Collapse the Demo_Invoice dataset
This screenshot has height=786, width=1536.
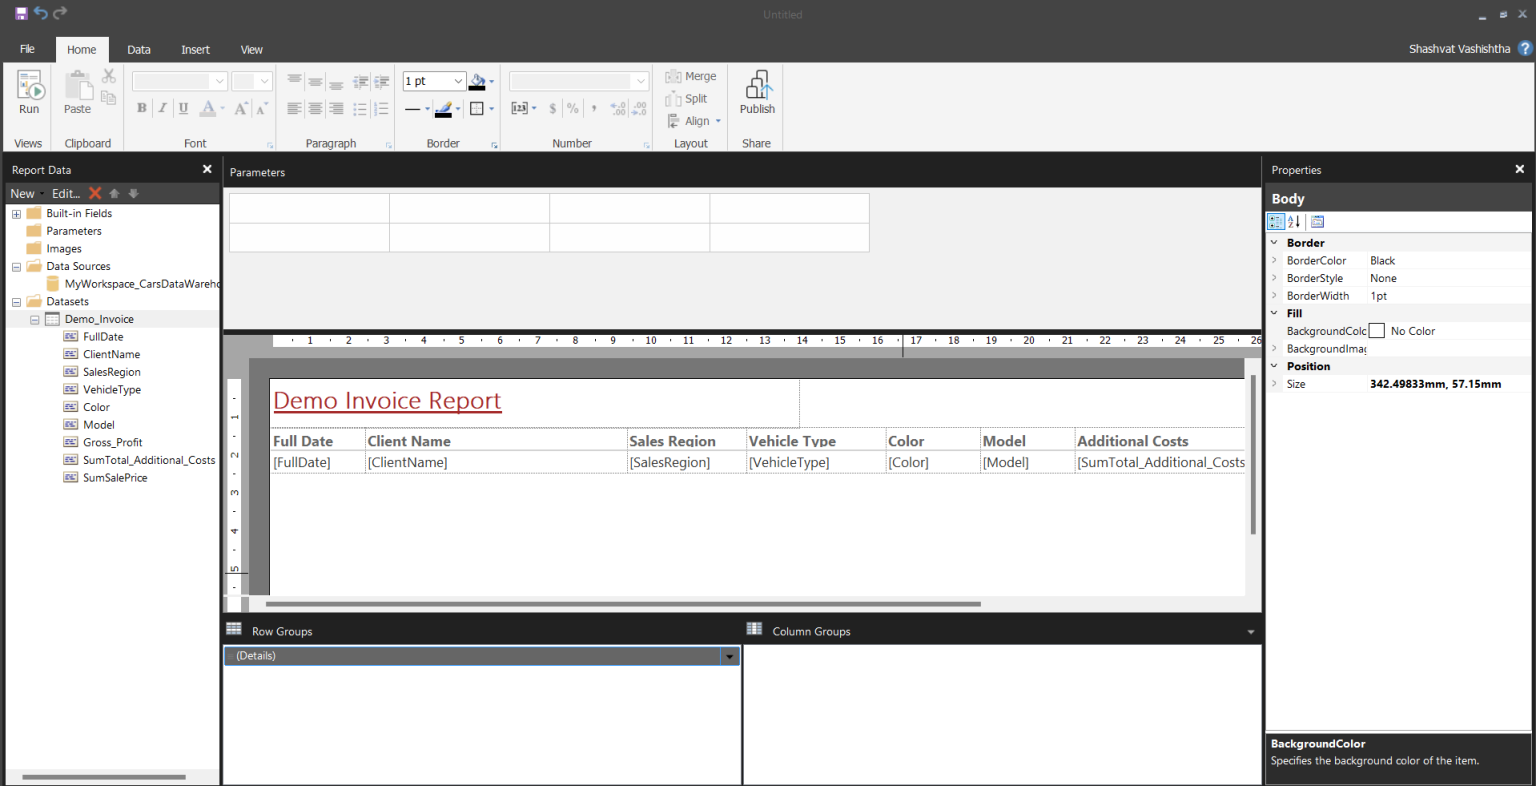click(34, 318)
